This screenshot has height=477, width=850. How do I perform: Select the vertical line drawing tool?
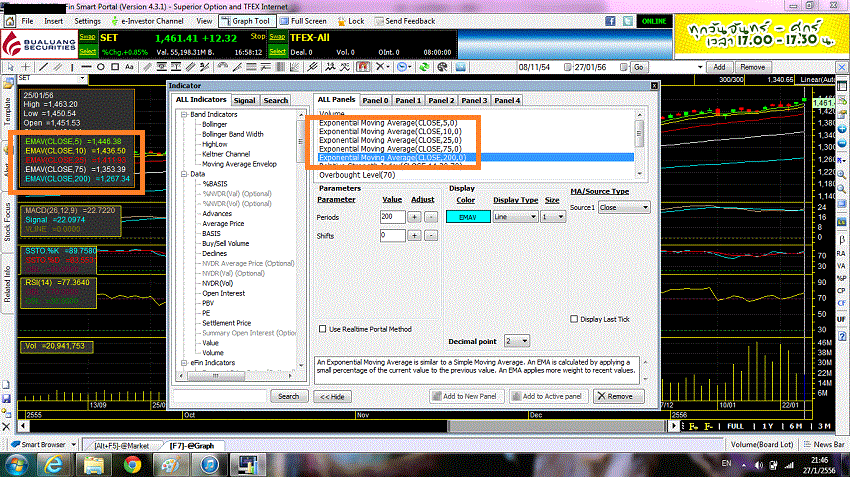pos(72,67)
